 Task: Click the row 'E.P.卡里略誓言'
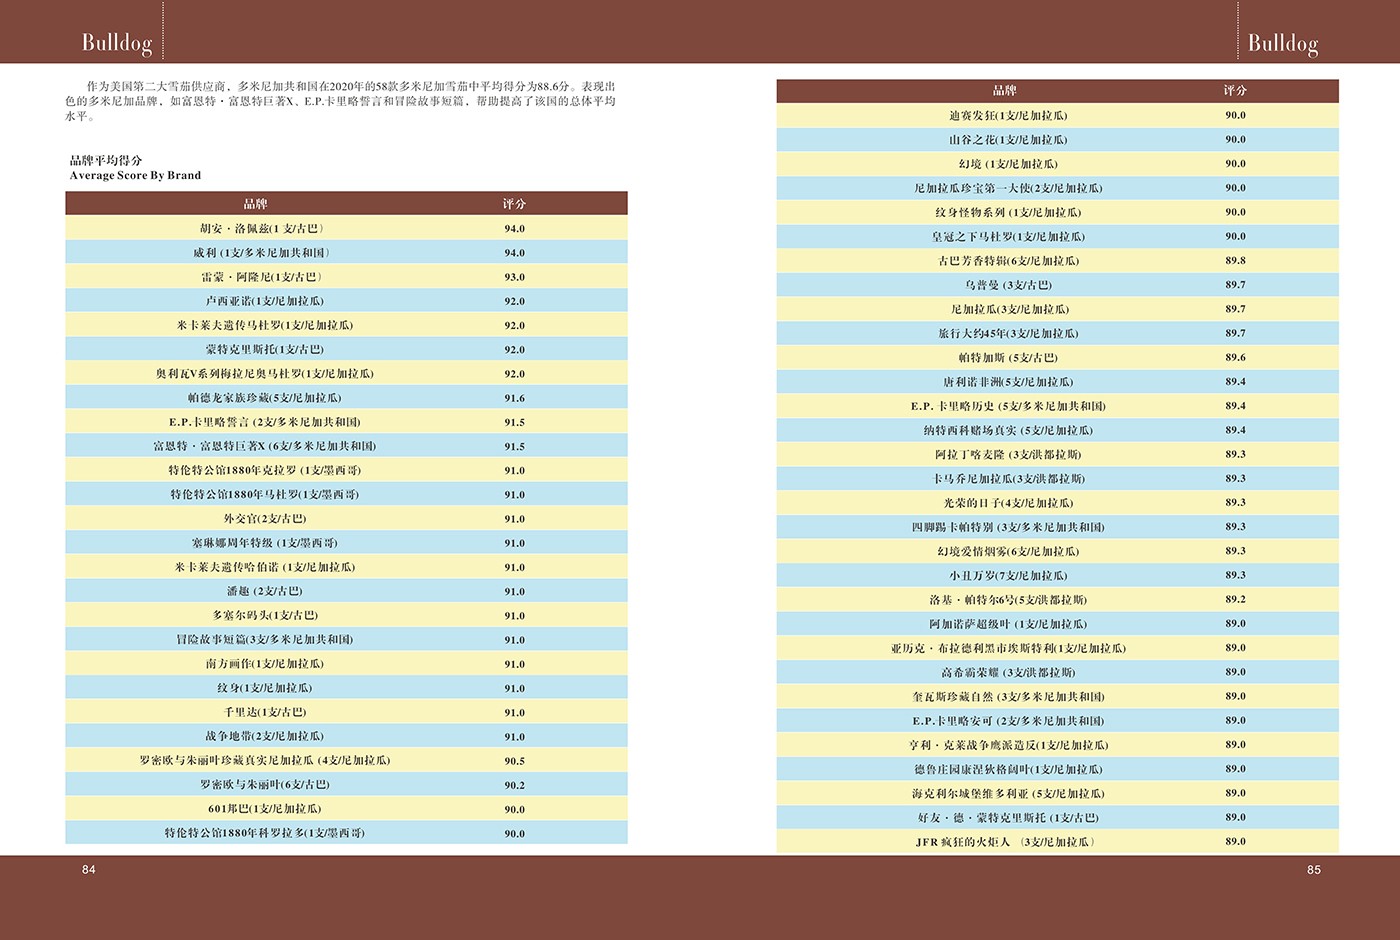click(346, 422)
